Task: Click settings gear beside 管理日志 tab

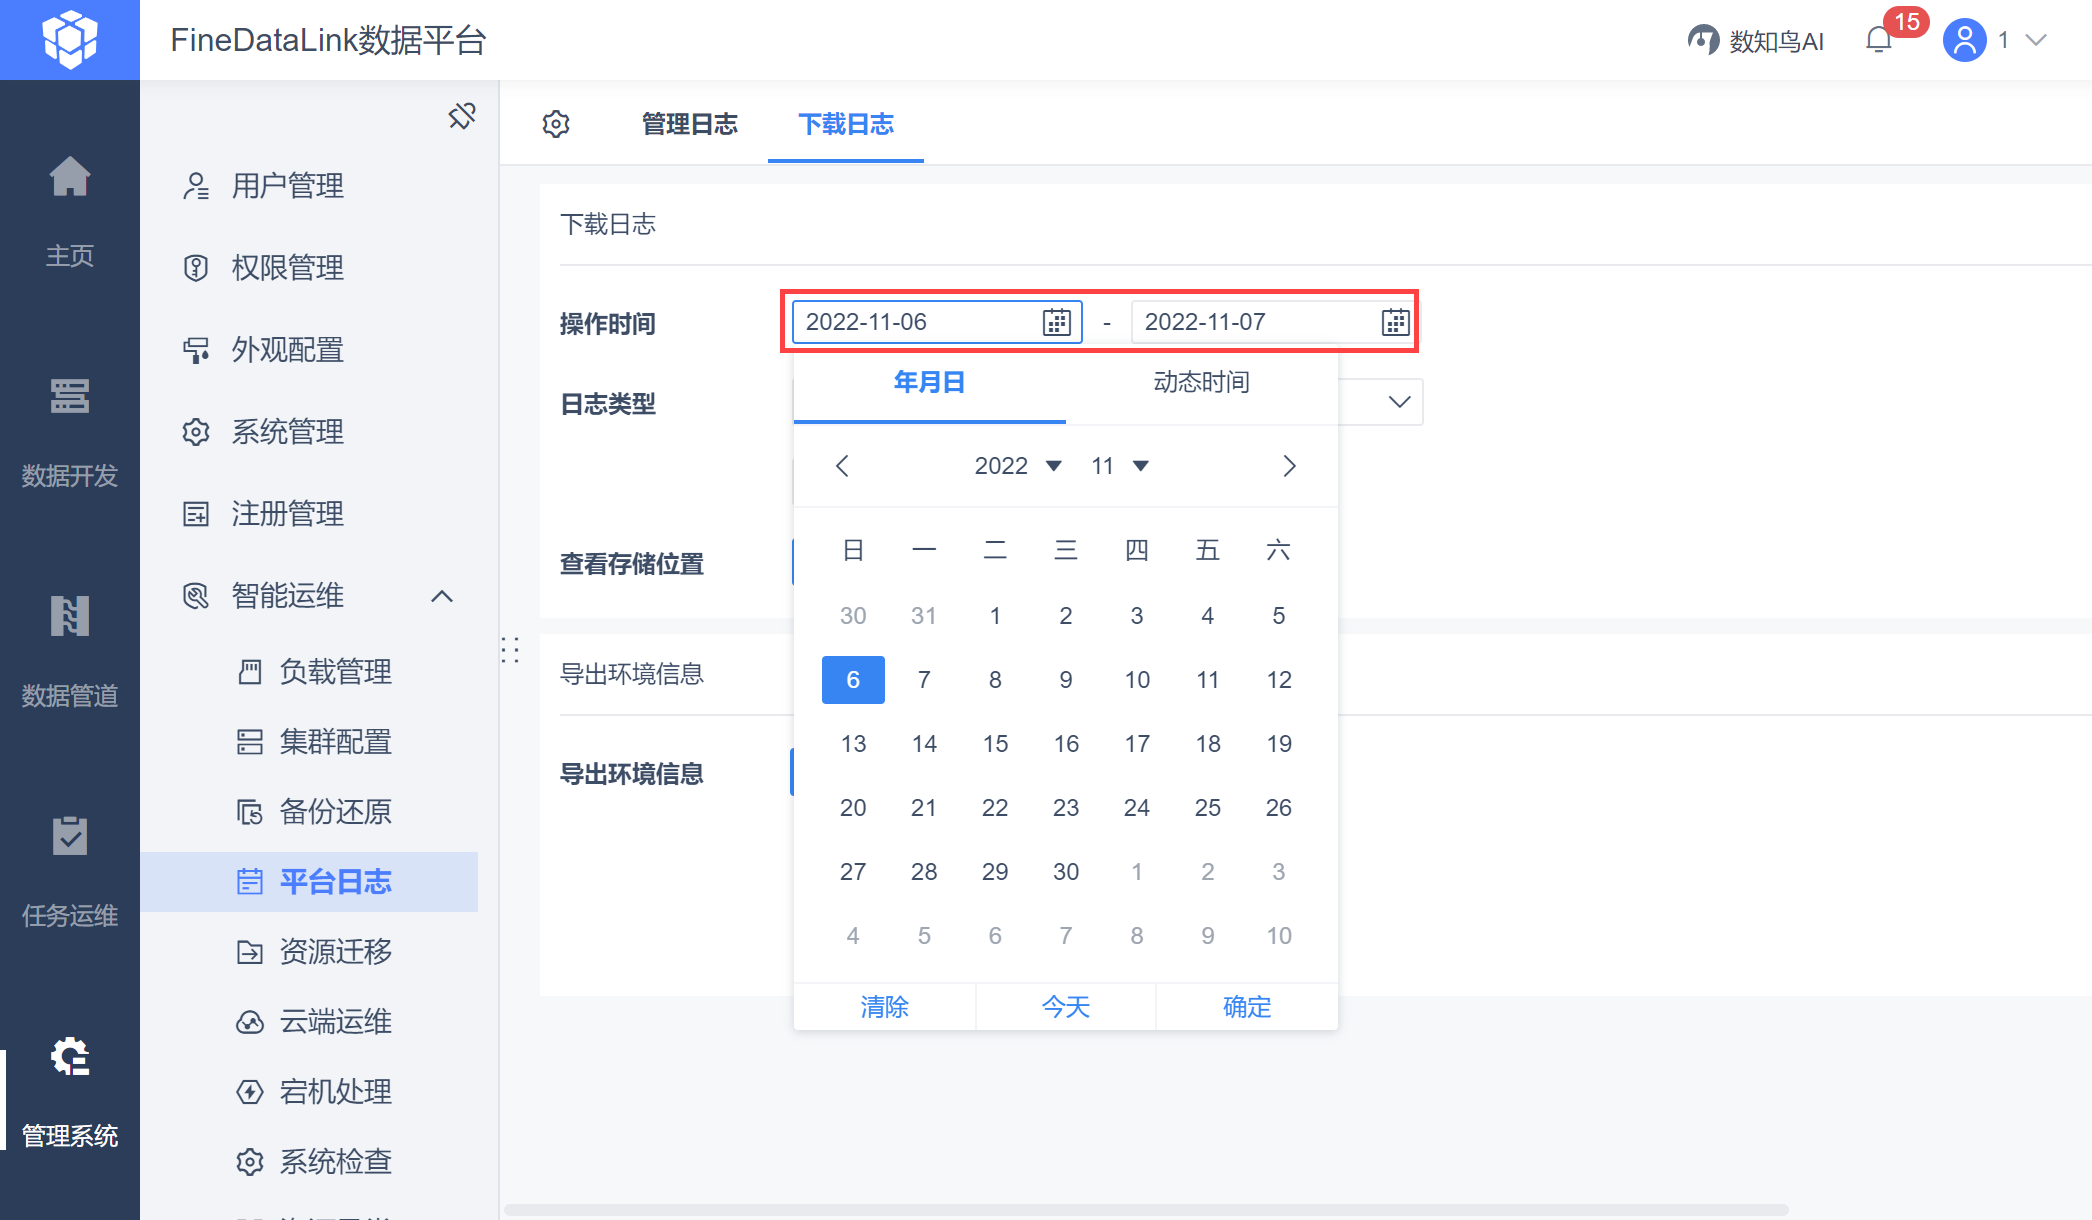Action: coord(556,124)
